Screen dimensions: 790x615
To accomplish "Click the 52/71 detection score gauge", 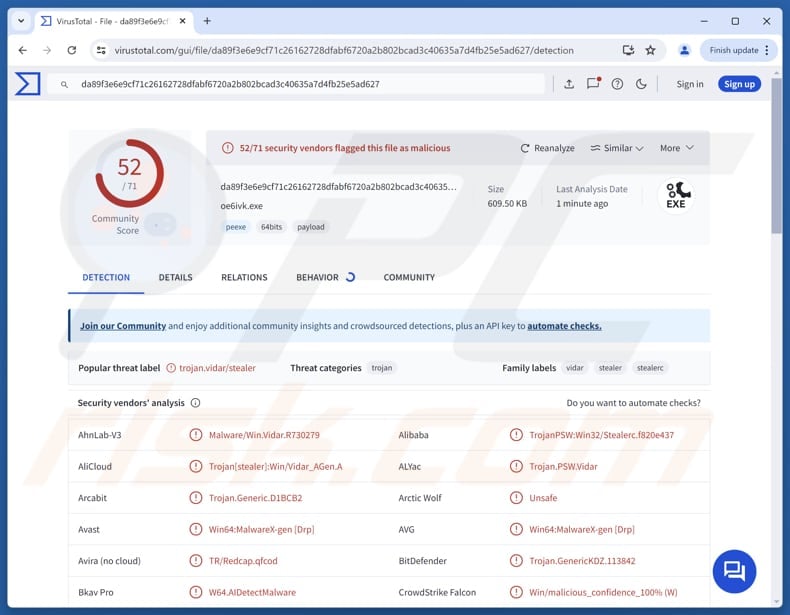I will pos(129,173).
